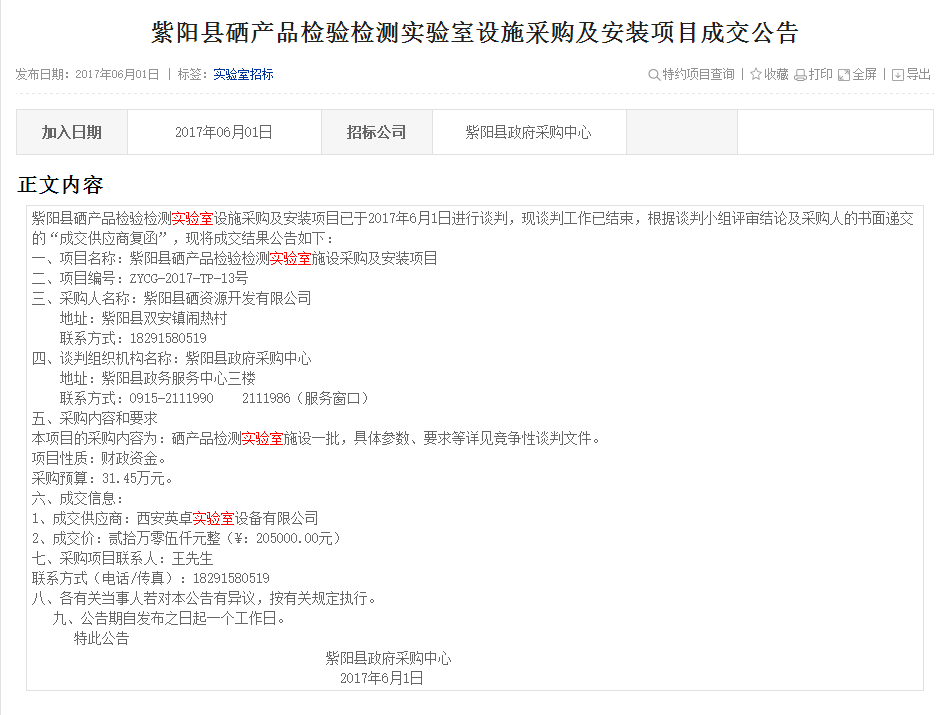Select the 加入日期 header cell
This screenshot has height=715, width=945.
tap(71, 132)
